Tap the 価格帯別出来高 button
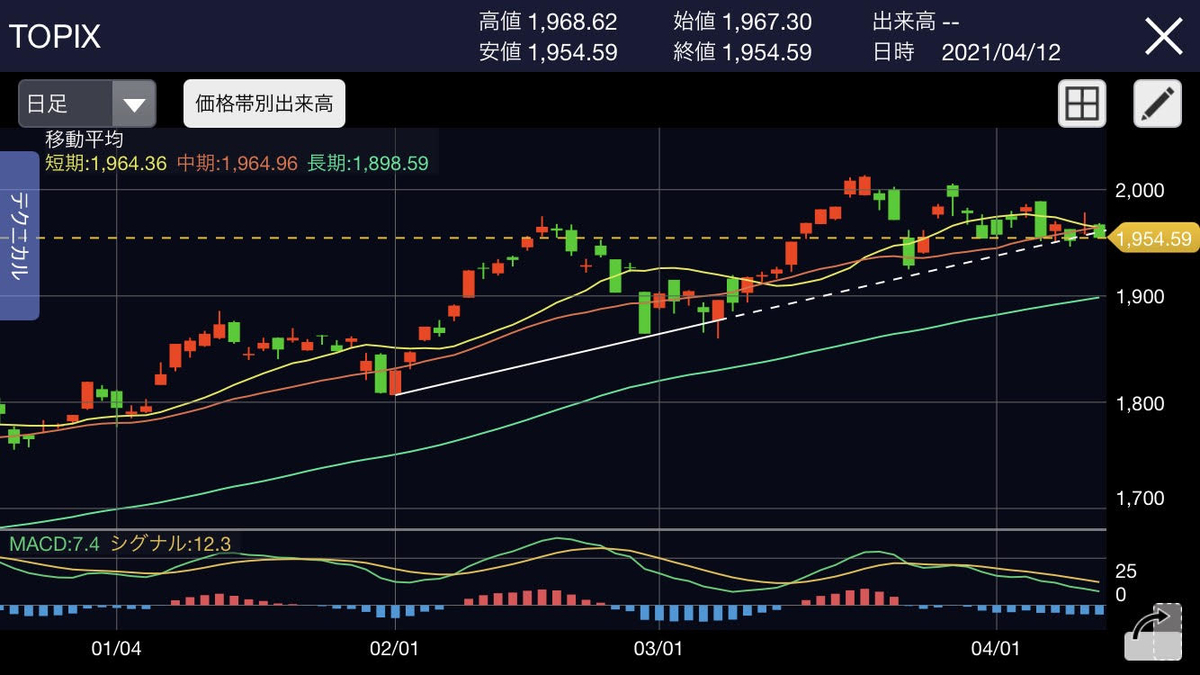The height and width of the screenshot is (675, 1200). click(264, 103)
